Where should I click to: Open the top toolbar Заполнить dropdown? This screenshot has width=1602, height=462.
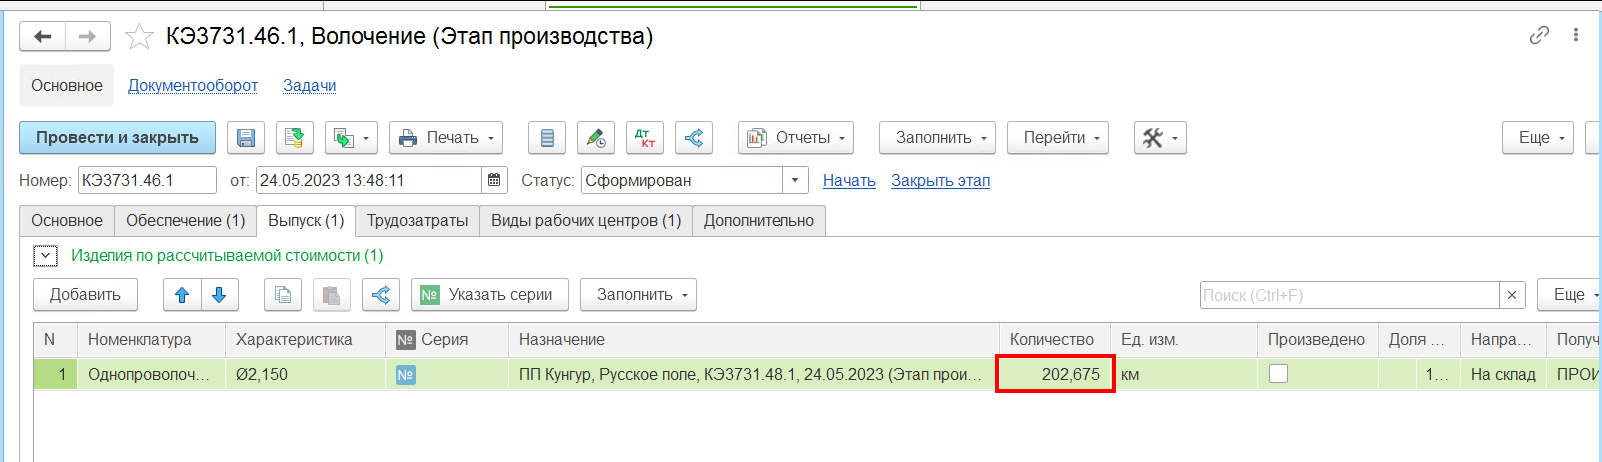pyautogui.click(x=937, y=138)
